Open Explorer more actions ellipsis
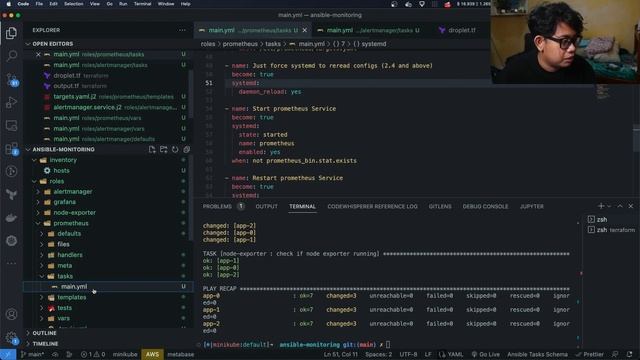 pyautogui.click(x=182, y=30)
